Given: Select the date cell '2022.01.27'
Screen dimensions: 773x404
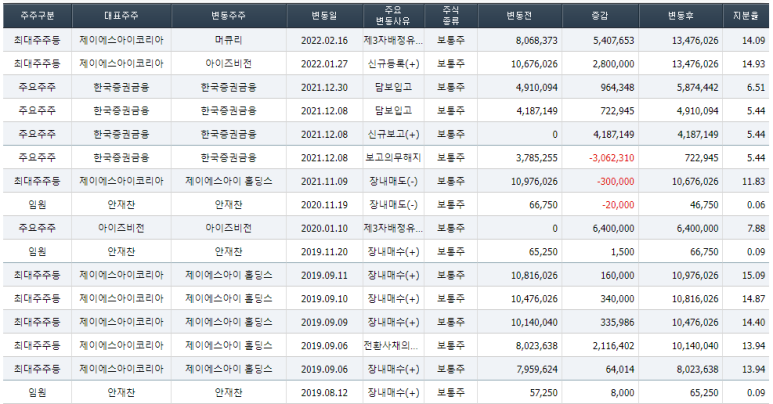Looking at the screenshot, I should 324,64.
